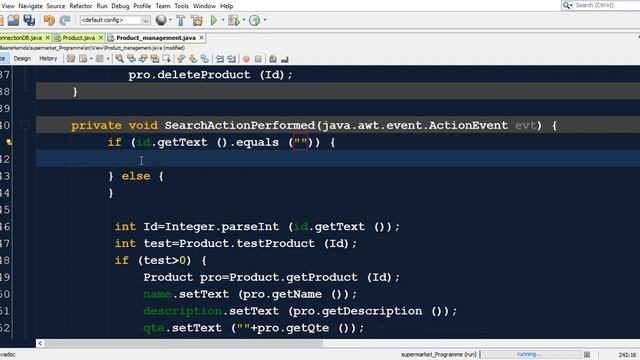Click the stop button beside running progress

(587, 354)
